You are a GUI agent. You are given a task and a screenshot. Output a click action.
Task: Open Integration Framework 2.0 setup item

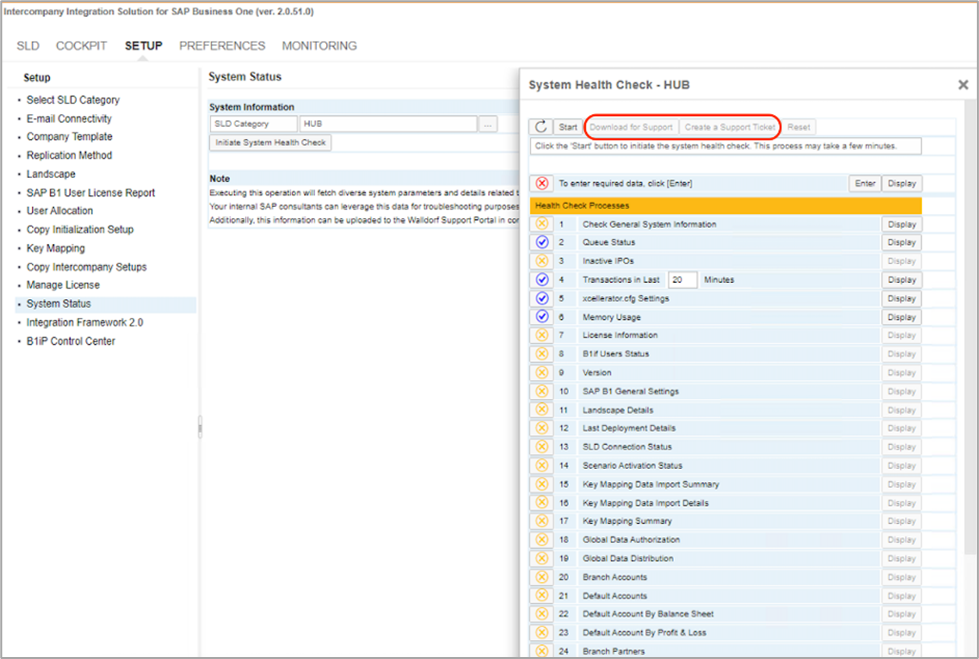point(84,322)
